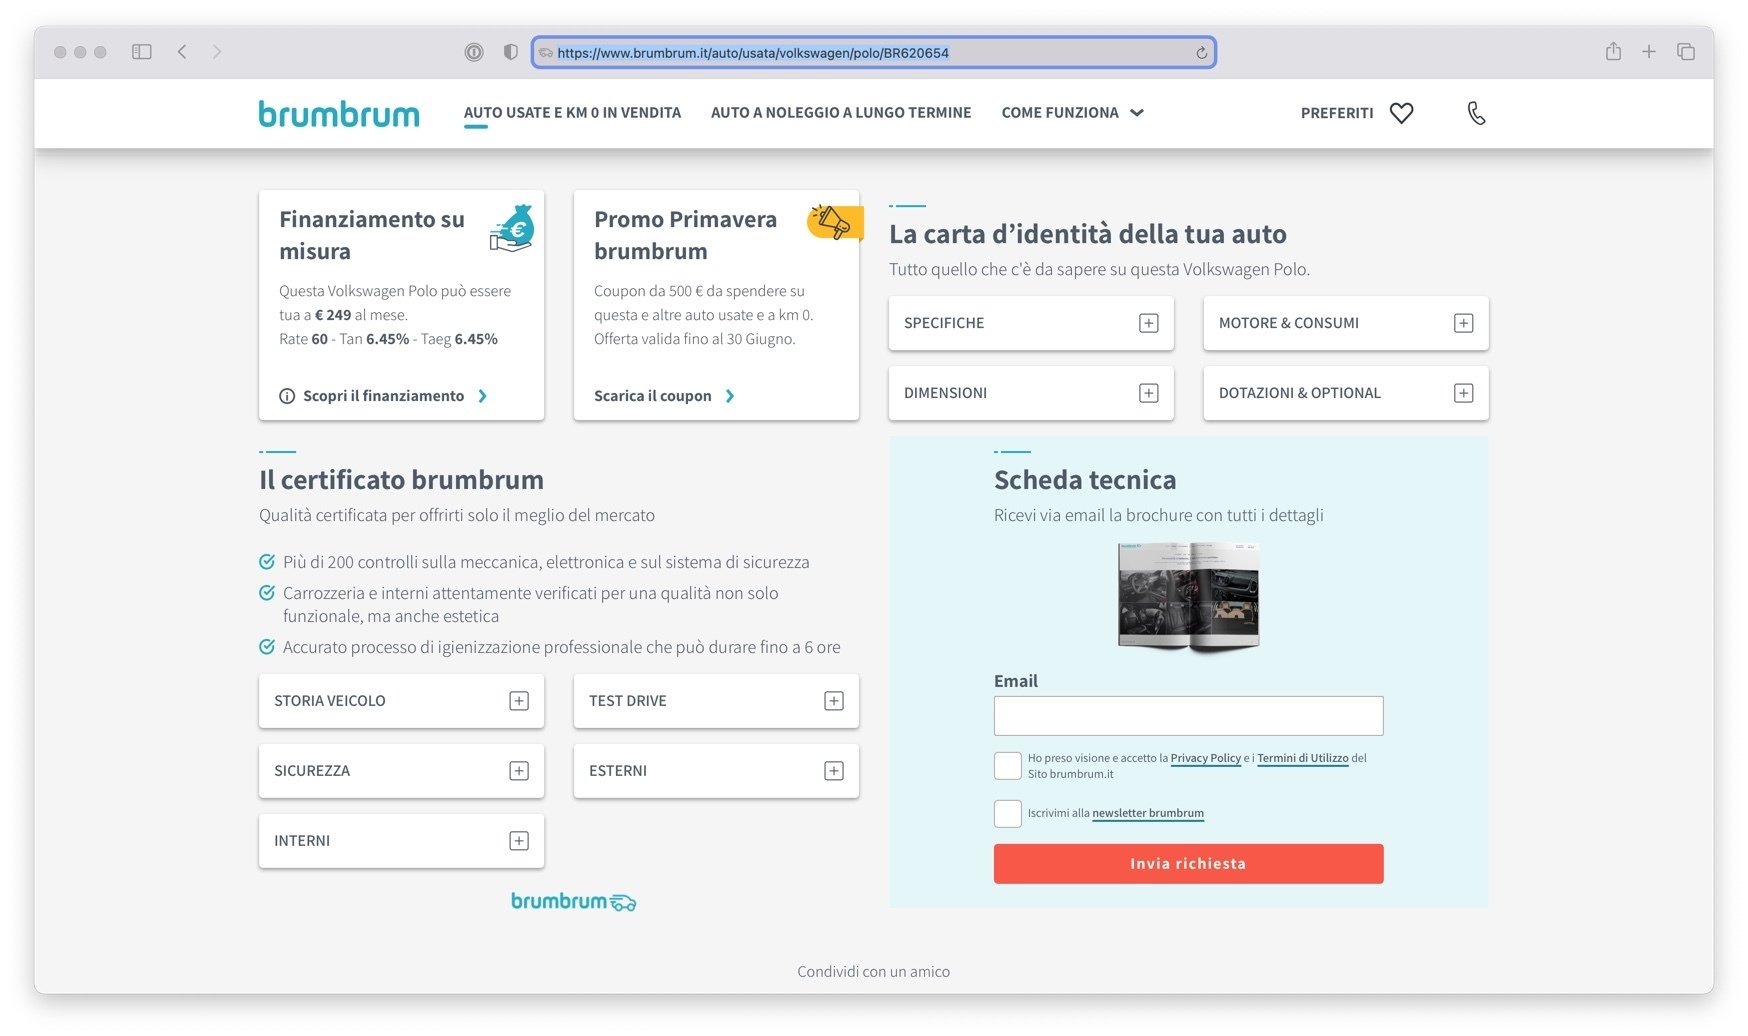Viewport: 1748px width, 1036px height.
Task: Expand the Test Drive section
Action: (716, 701)
